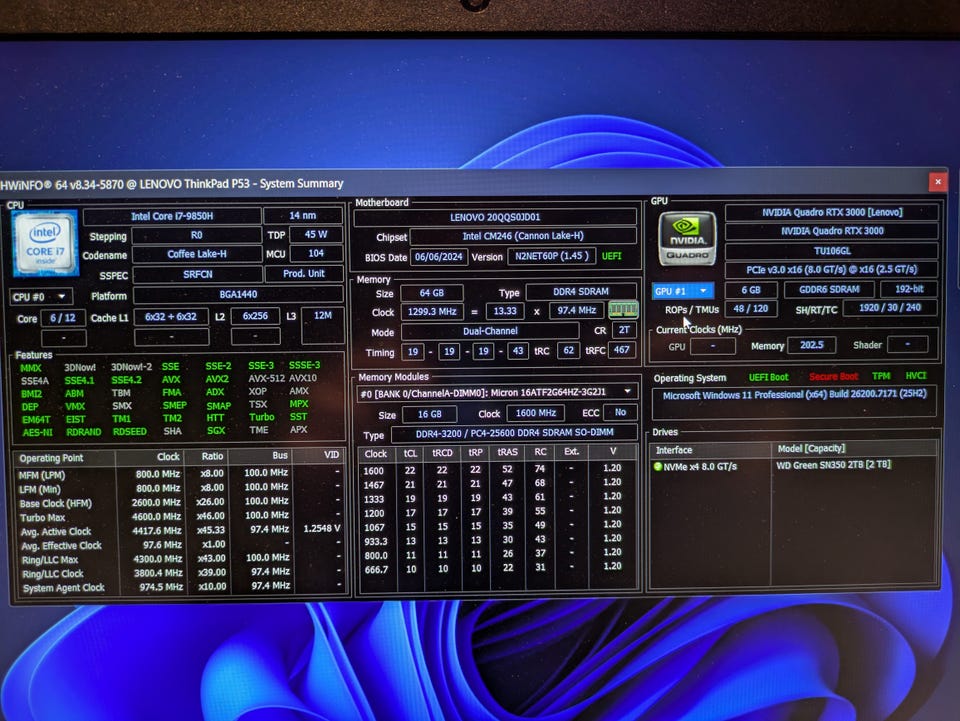Click the GPU memory size 6 GB
The height and width of the screenshot is (721, 960).
(751, 290)
